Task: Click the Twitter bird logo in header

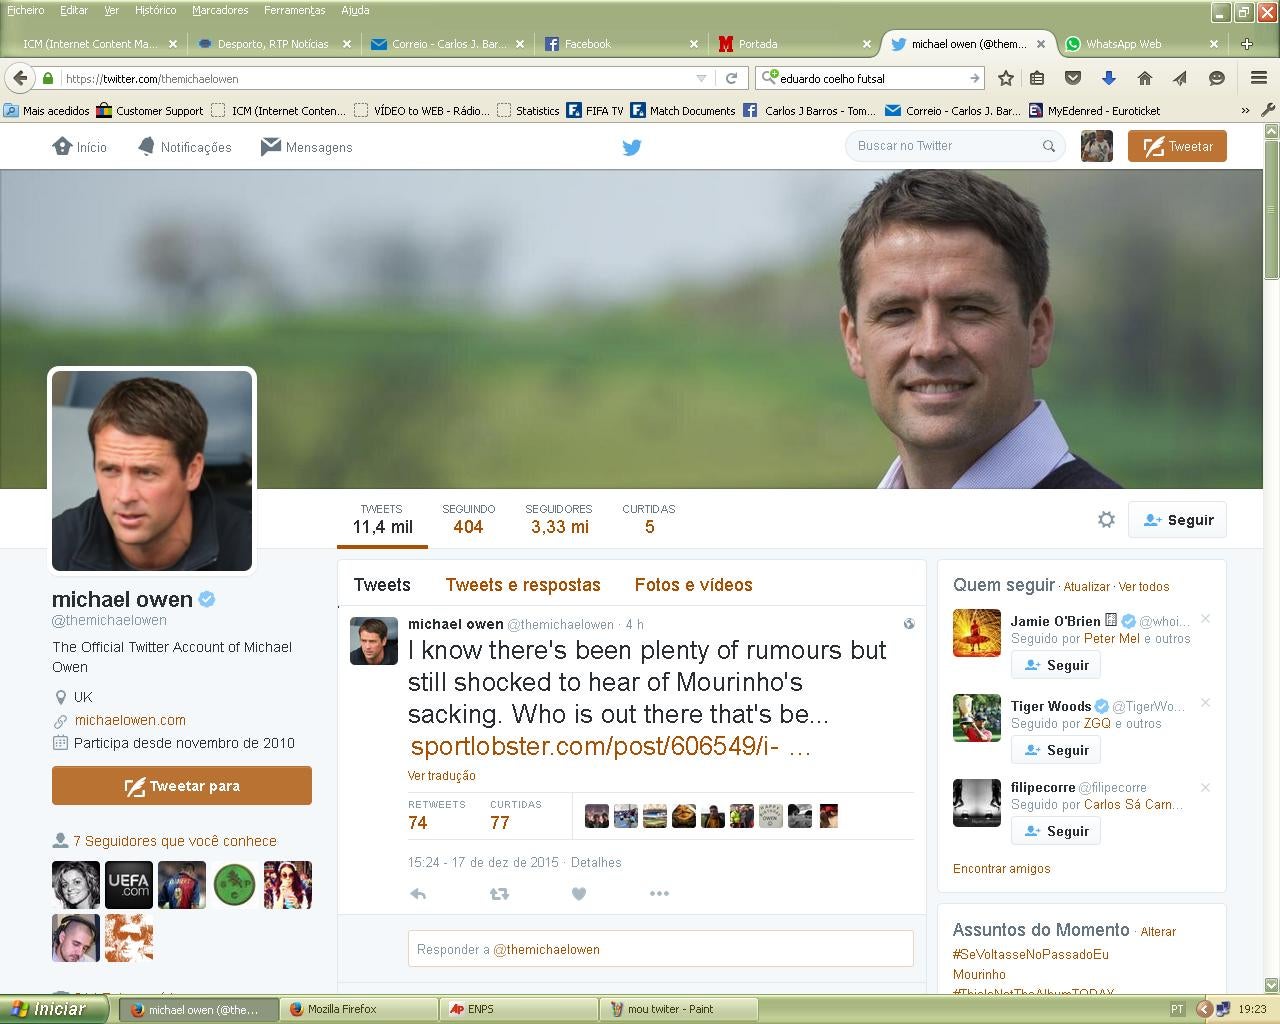Action: pos(632,148)
